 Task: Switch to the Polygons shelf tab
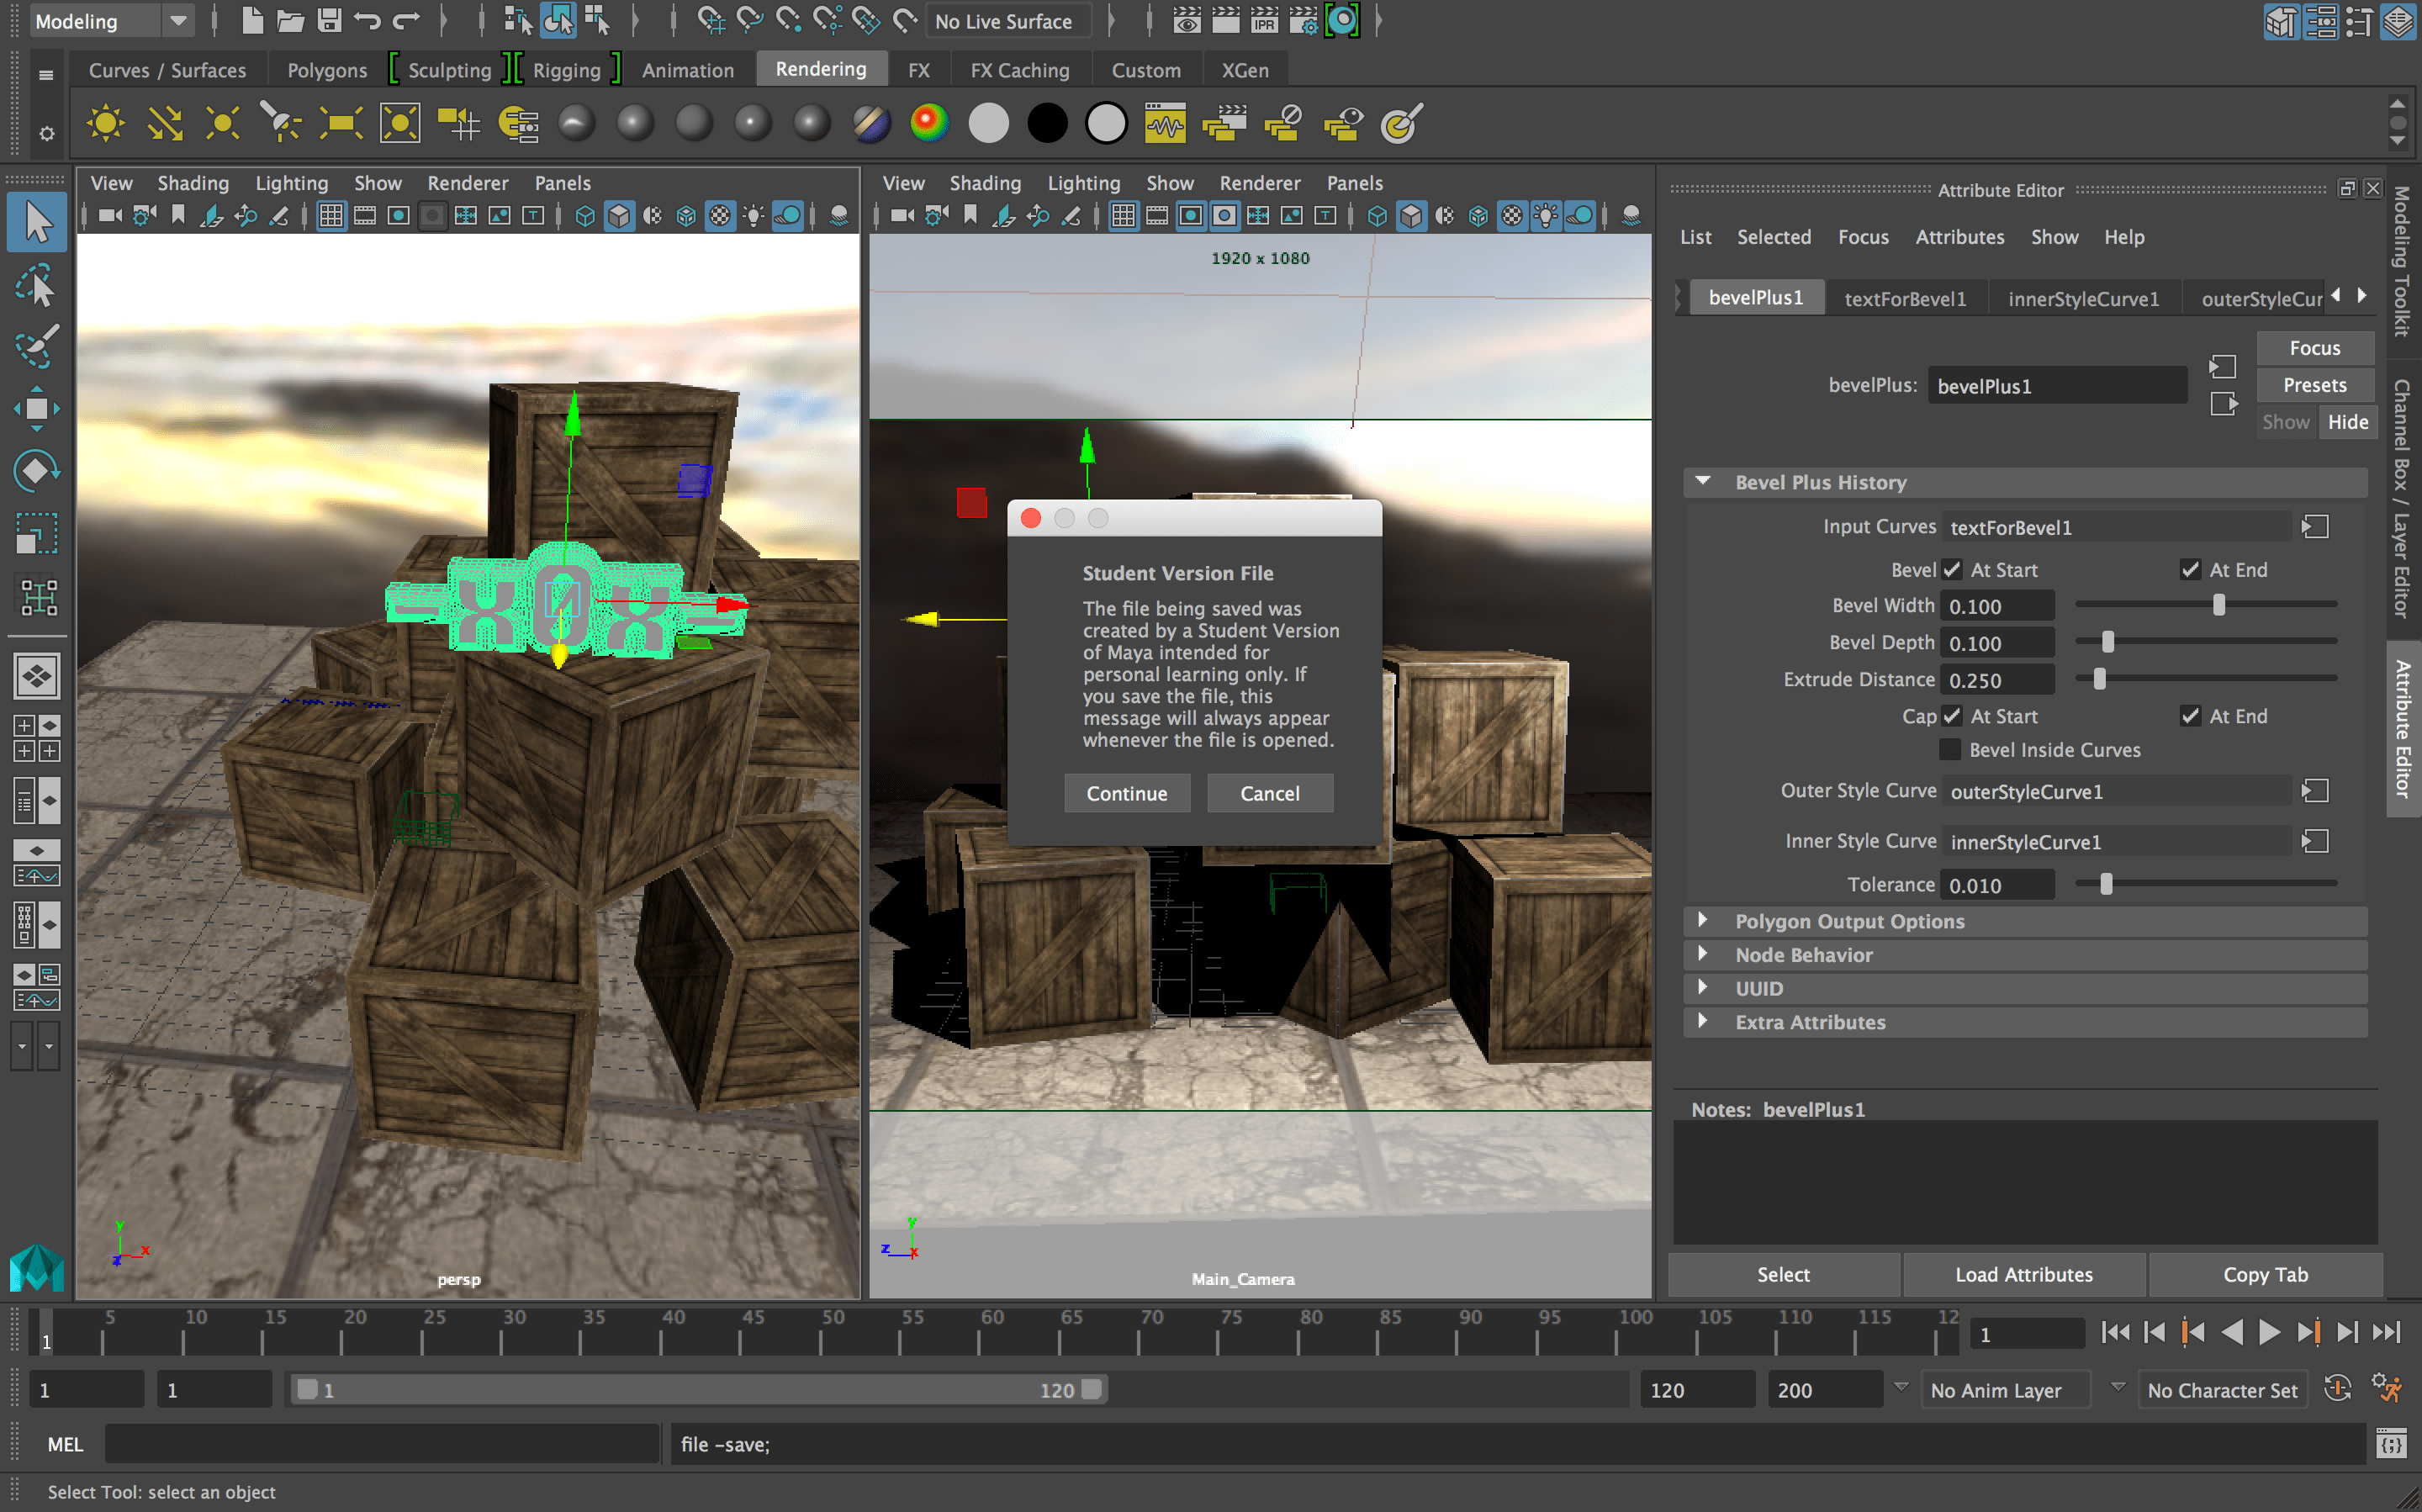327,70
